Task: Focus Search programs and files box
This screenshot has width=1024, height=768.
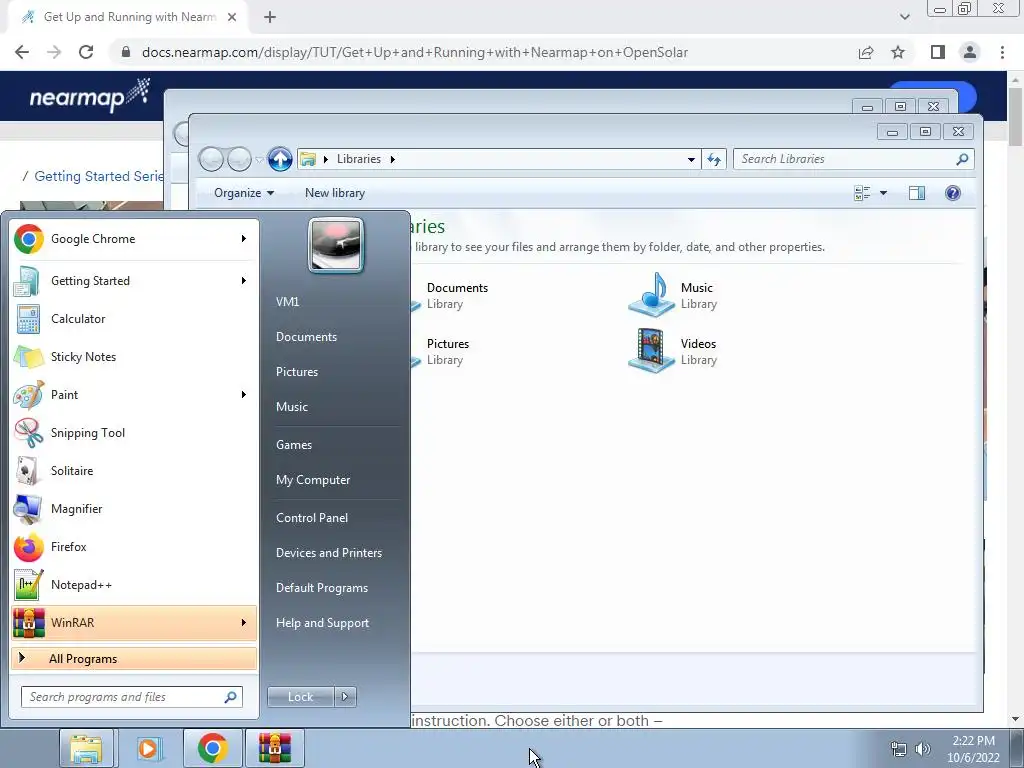Action: point(132,697)
